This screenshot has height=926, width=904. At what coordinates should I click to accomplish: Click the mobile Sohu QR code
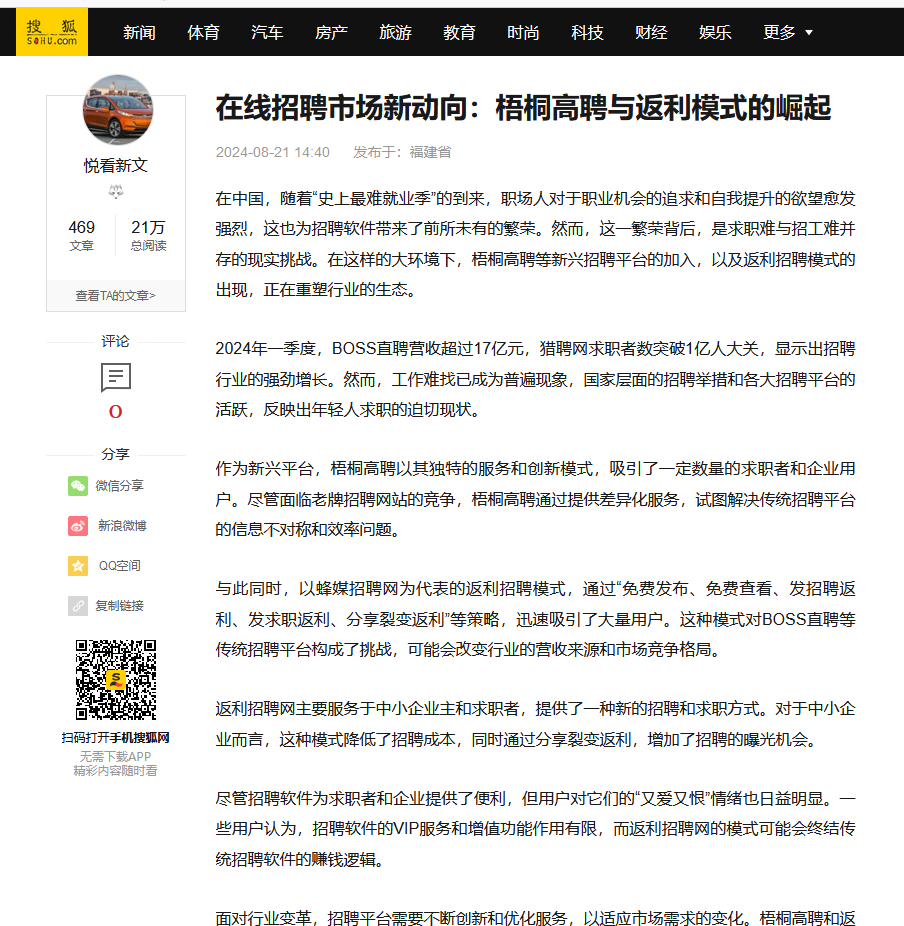point(116,680)
